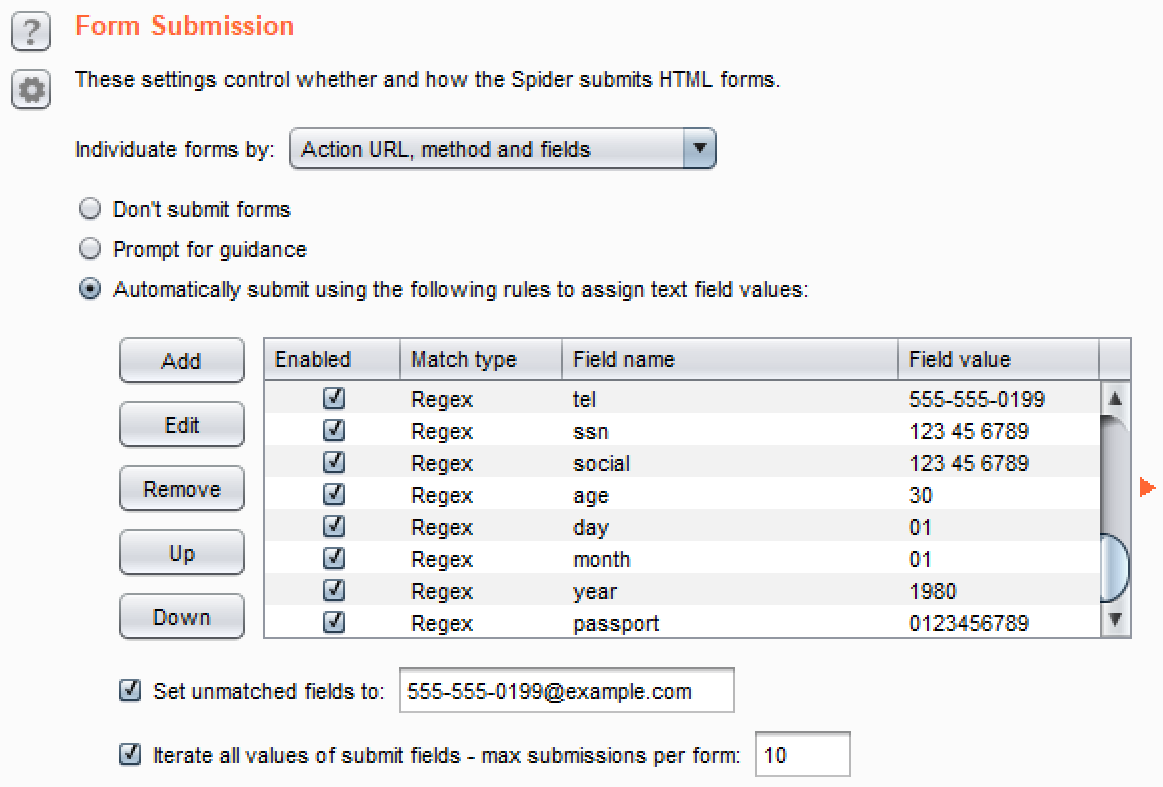1163x787 pixels.
Task: Open the Individuate forms by dropdown
Action: click(x=502, y=150)
